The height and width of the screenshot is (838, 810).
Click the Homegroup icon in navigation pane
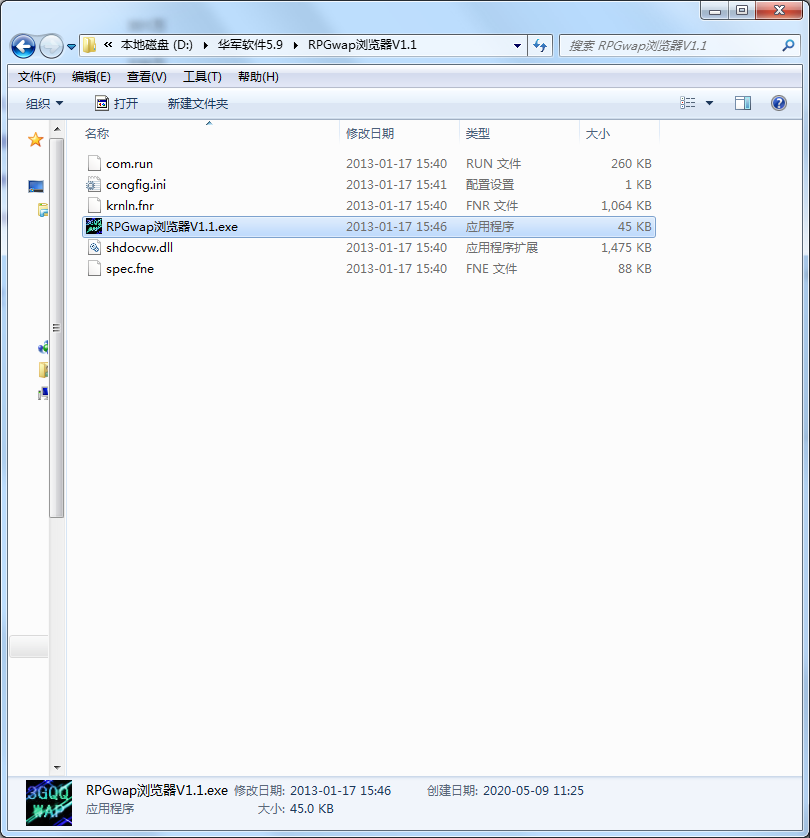(x=43, y=347)
